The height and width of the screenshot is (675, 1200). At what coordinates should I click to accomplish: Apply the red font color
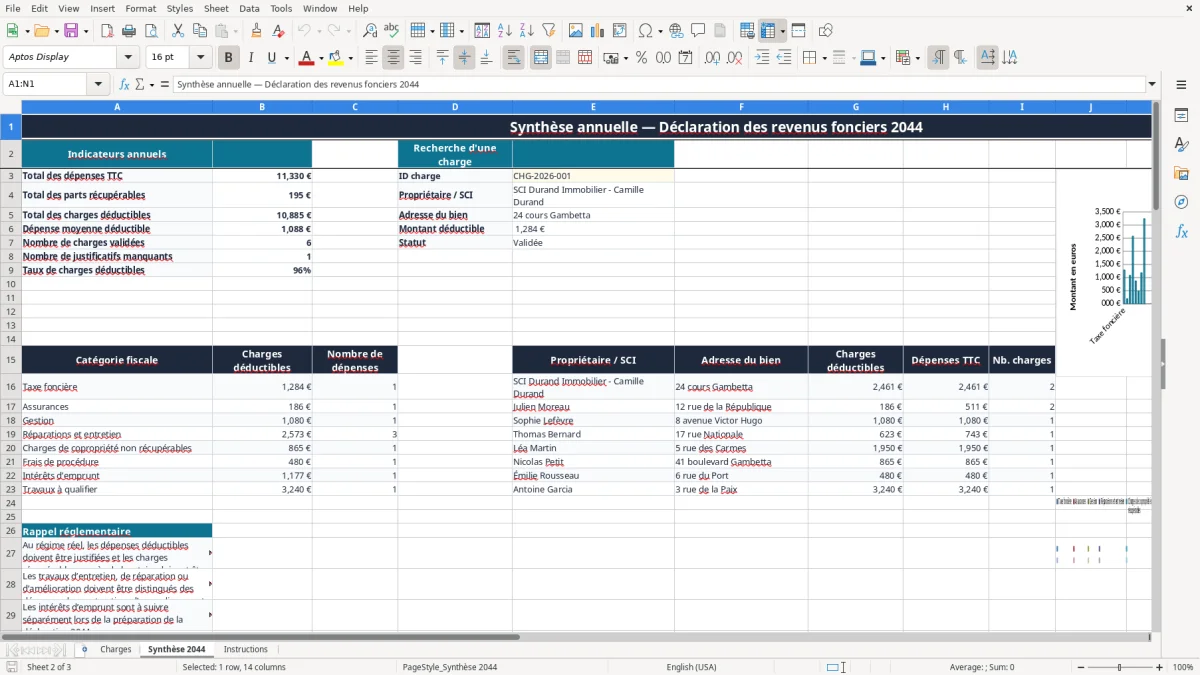click(306, 58)
